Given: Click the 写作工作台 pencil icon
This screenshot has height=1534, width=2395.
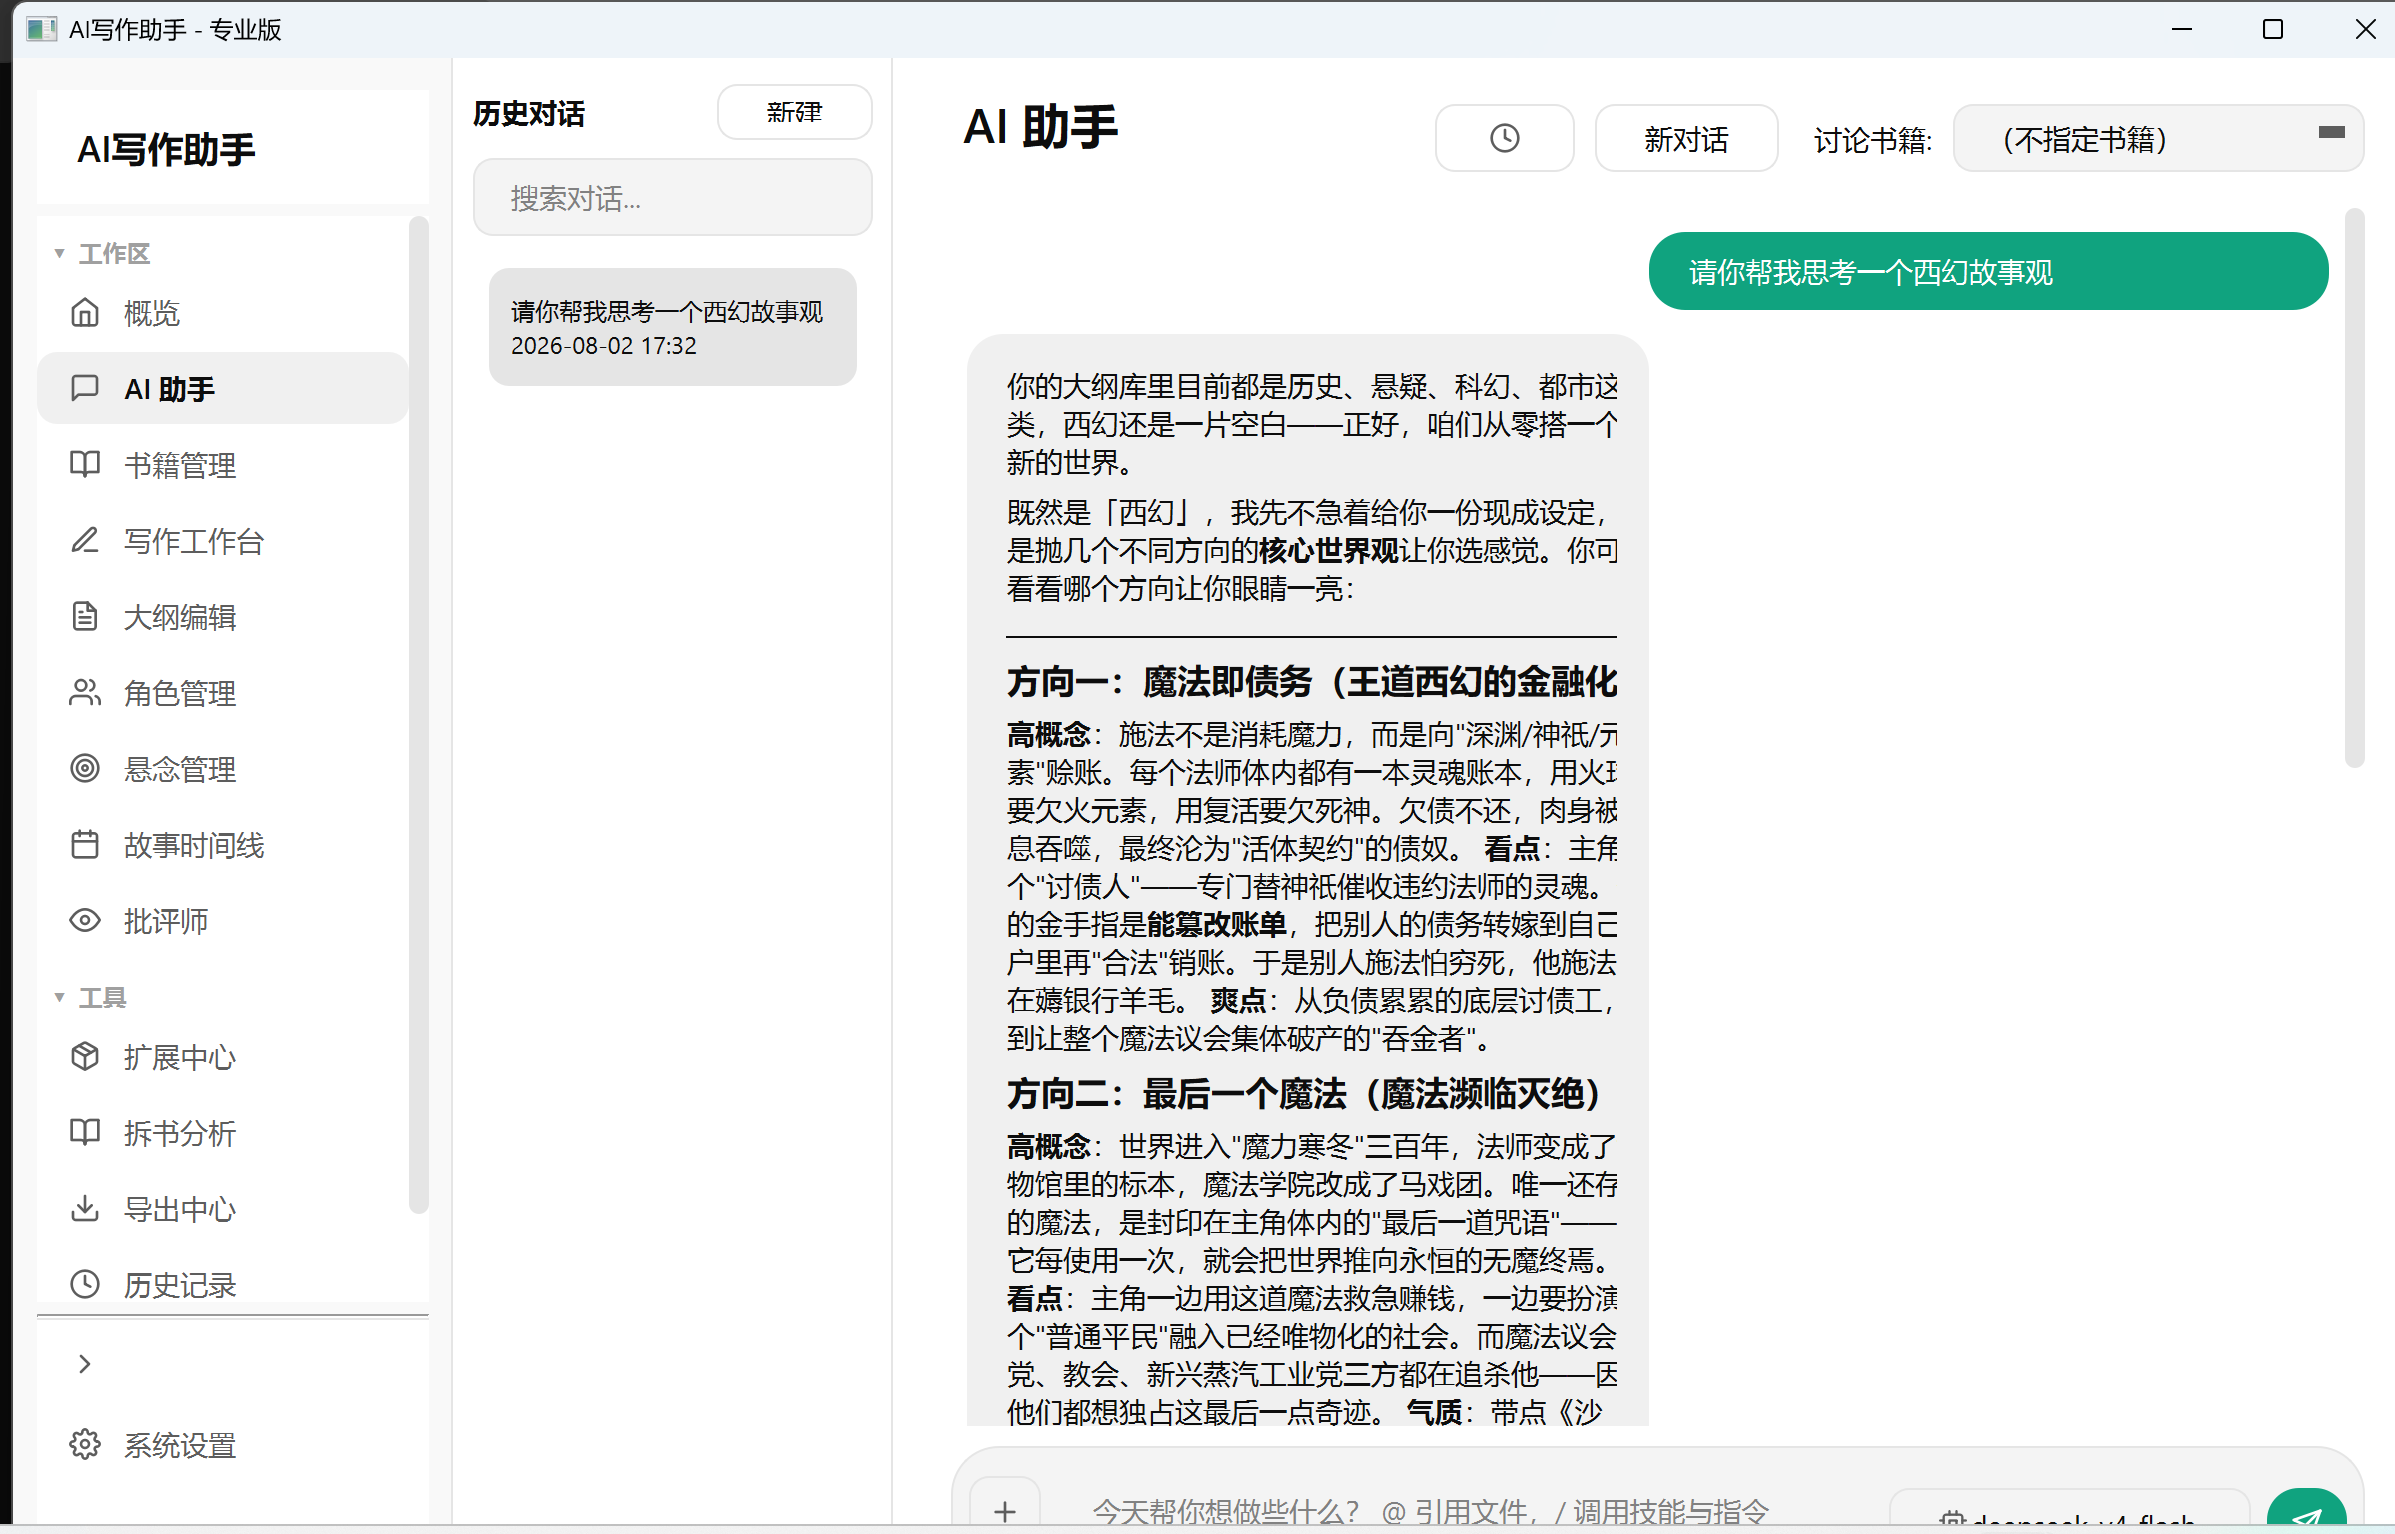Looking at the screenshot, I should point(85,540).
